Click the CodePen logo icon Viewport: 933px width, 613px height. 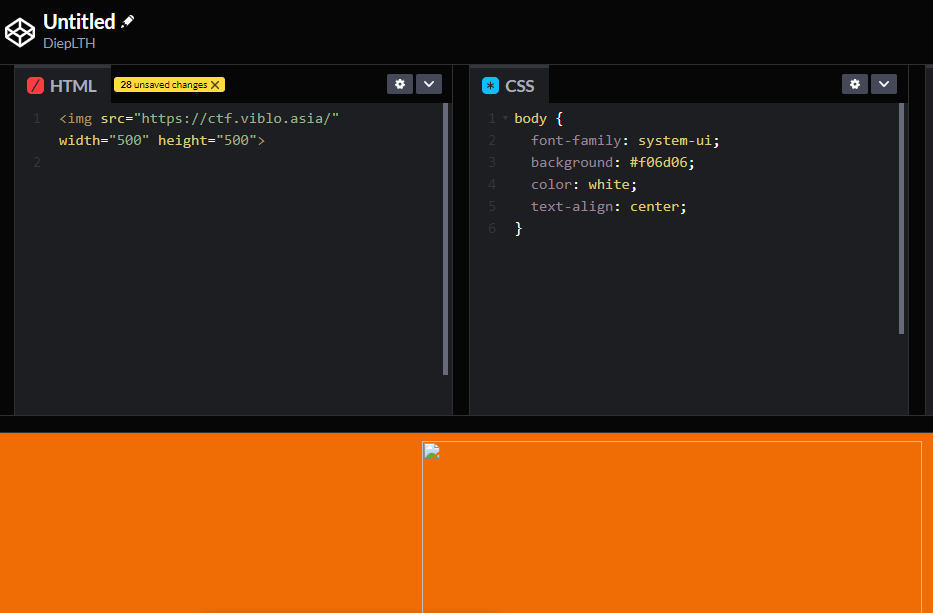20,32
